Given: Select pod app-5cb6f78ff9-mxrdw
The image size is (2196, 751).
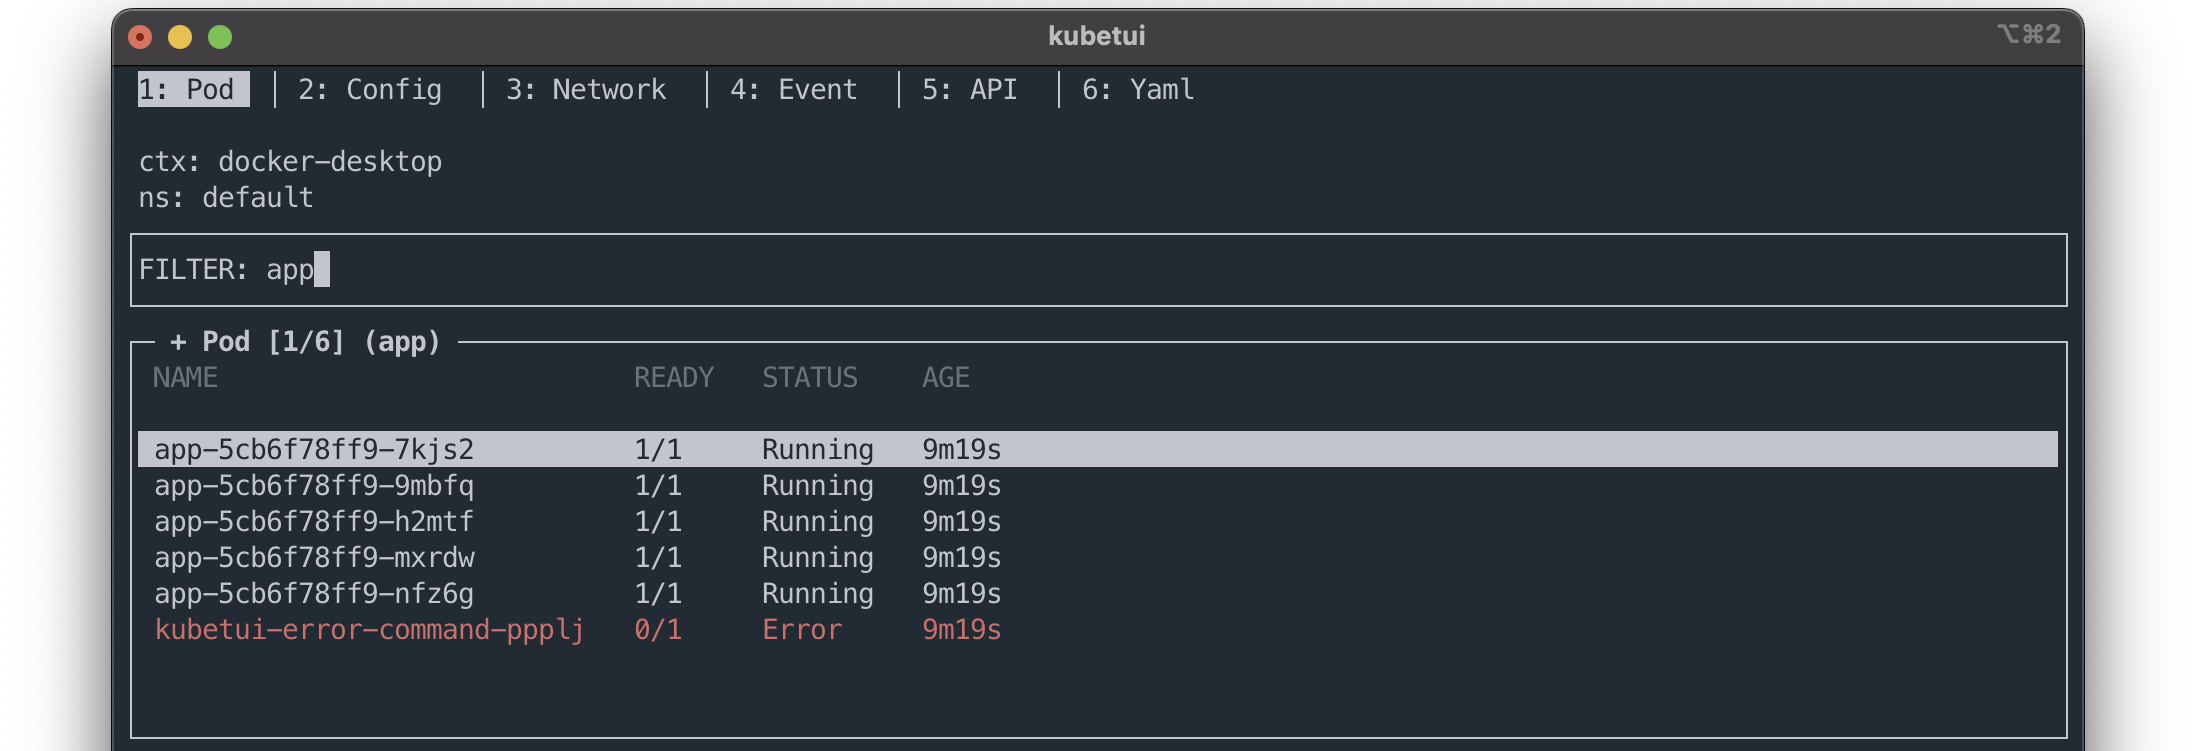Looking at the screenshot, I should (x=1098, y=557).
